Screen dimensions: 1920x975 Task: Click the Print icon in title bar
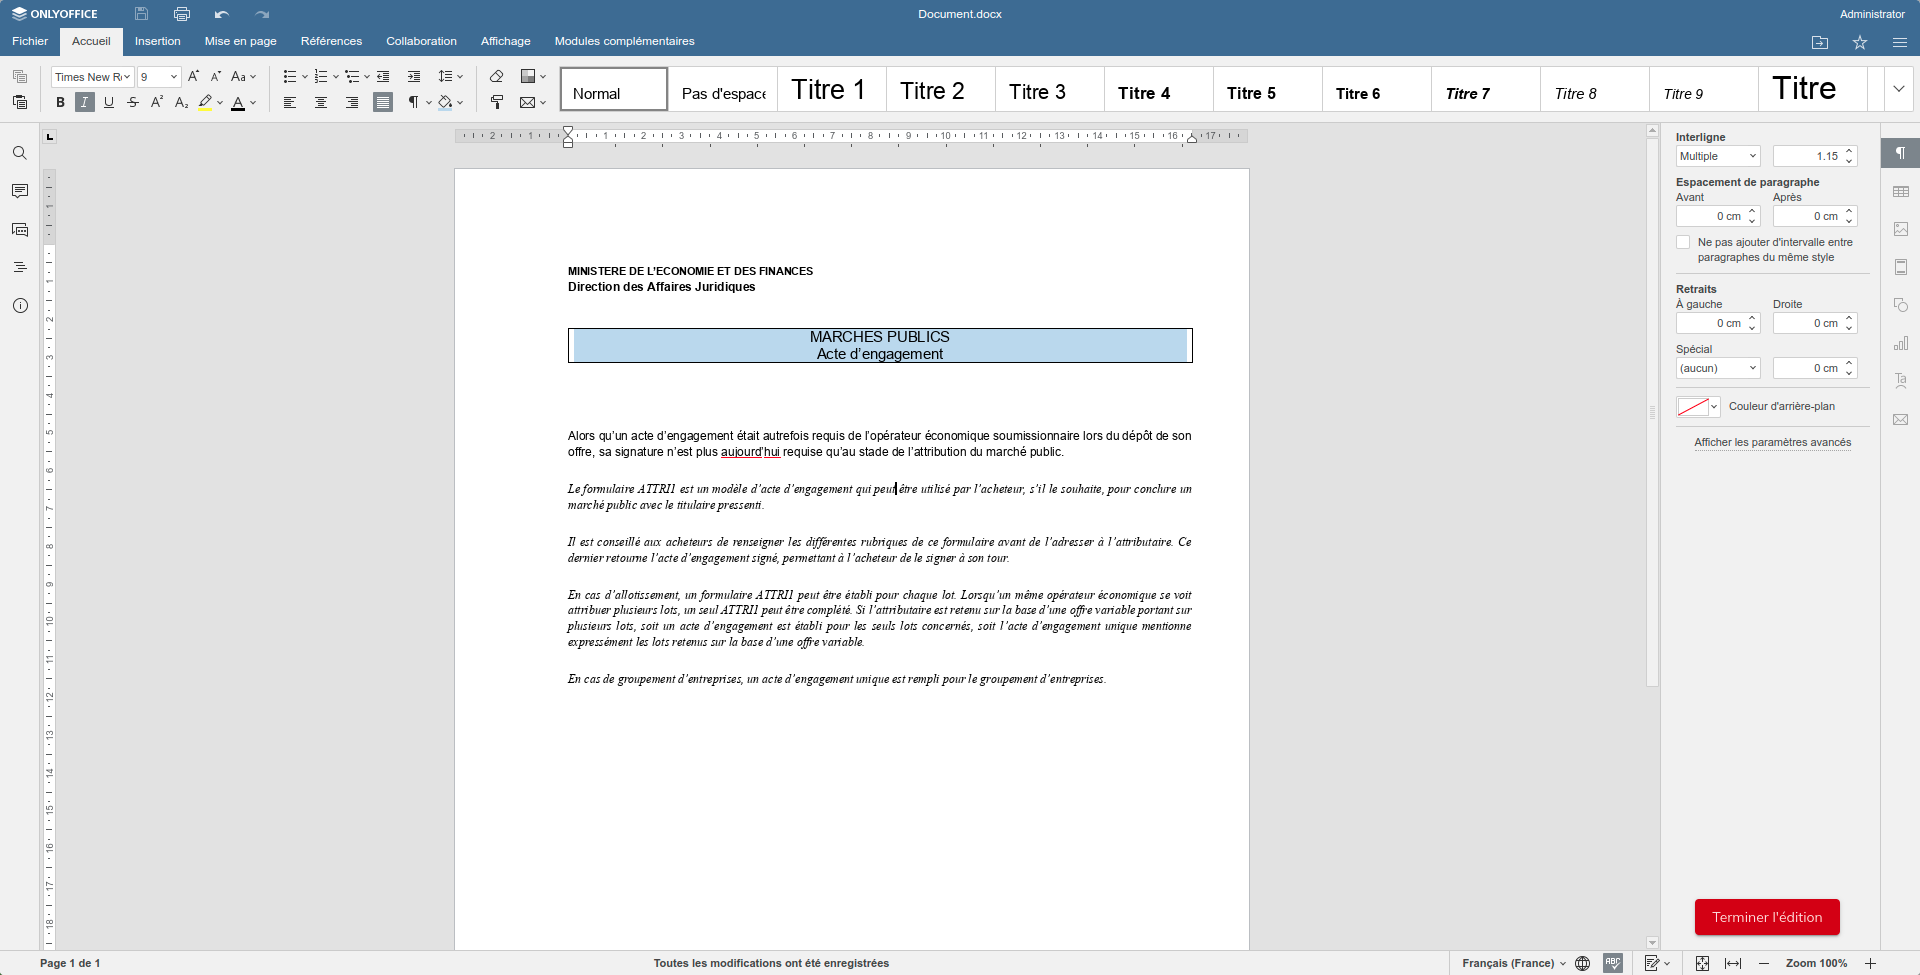(181, 14)
